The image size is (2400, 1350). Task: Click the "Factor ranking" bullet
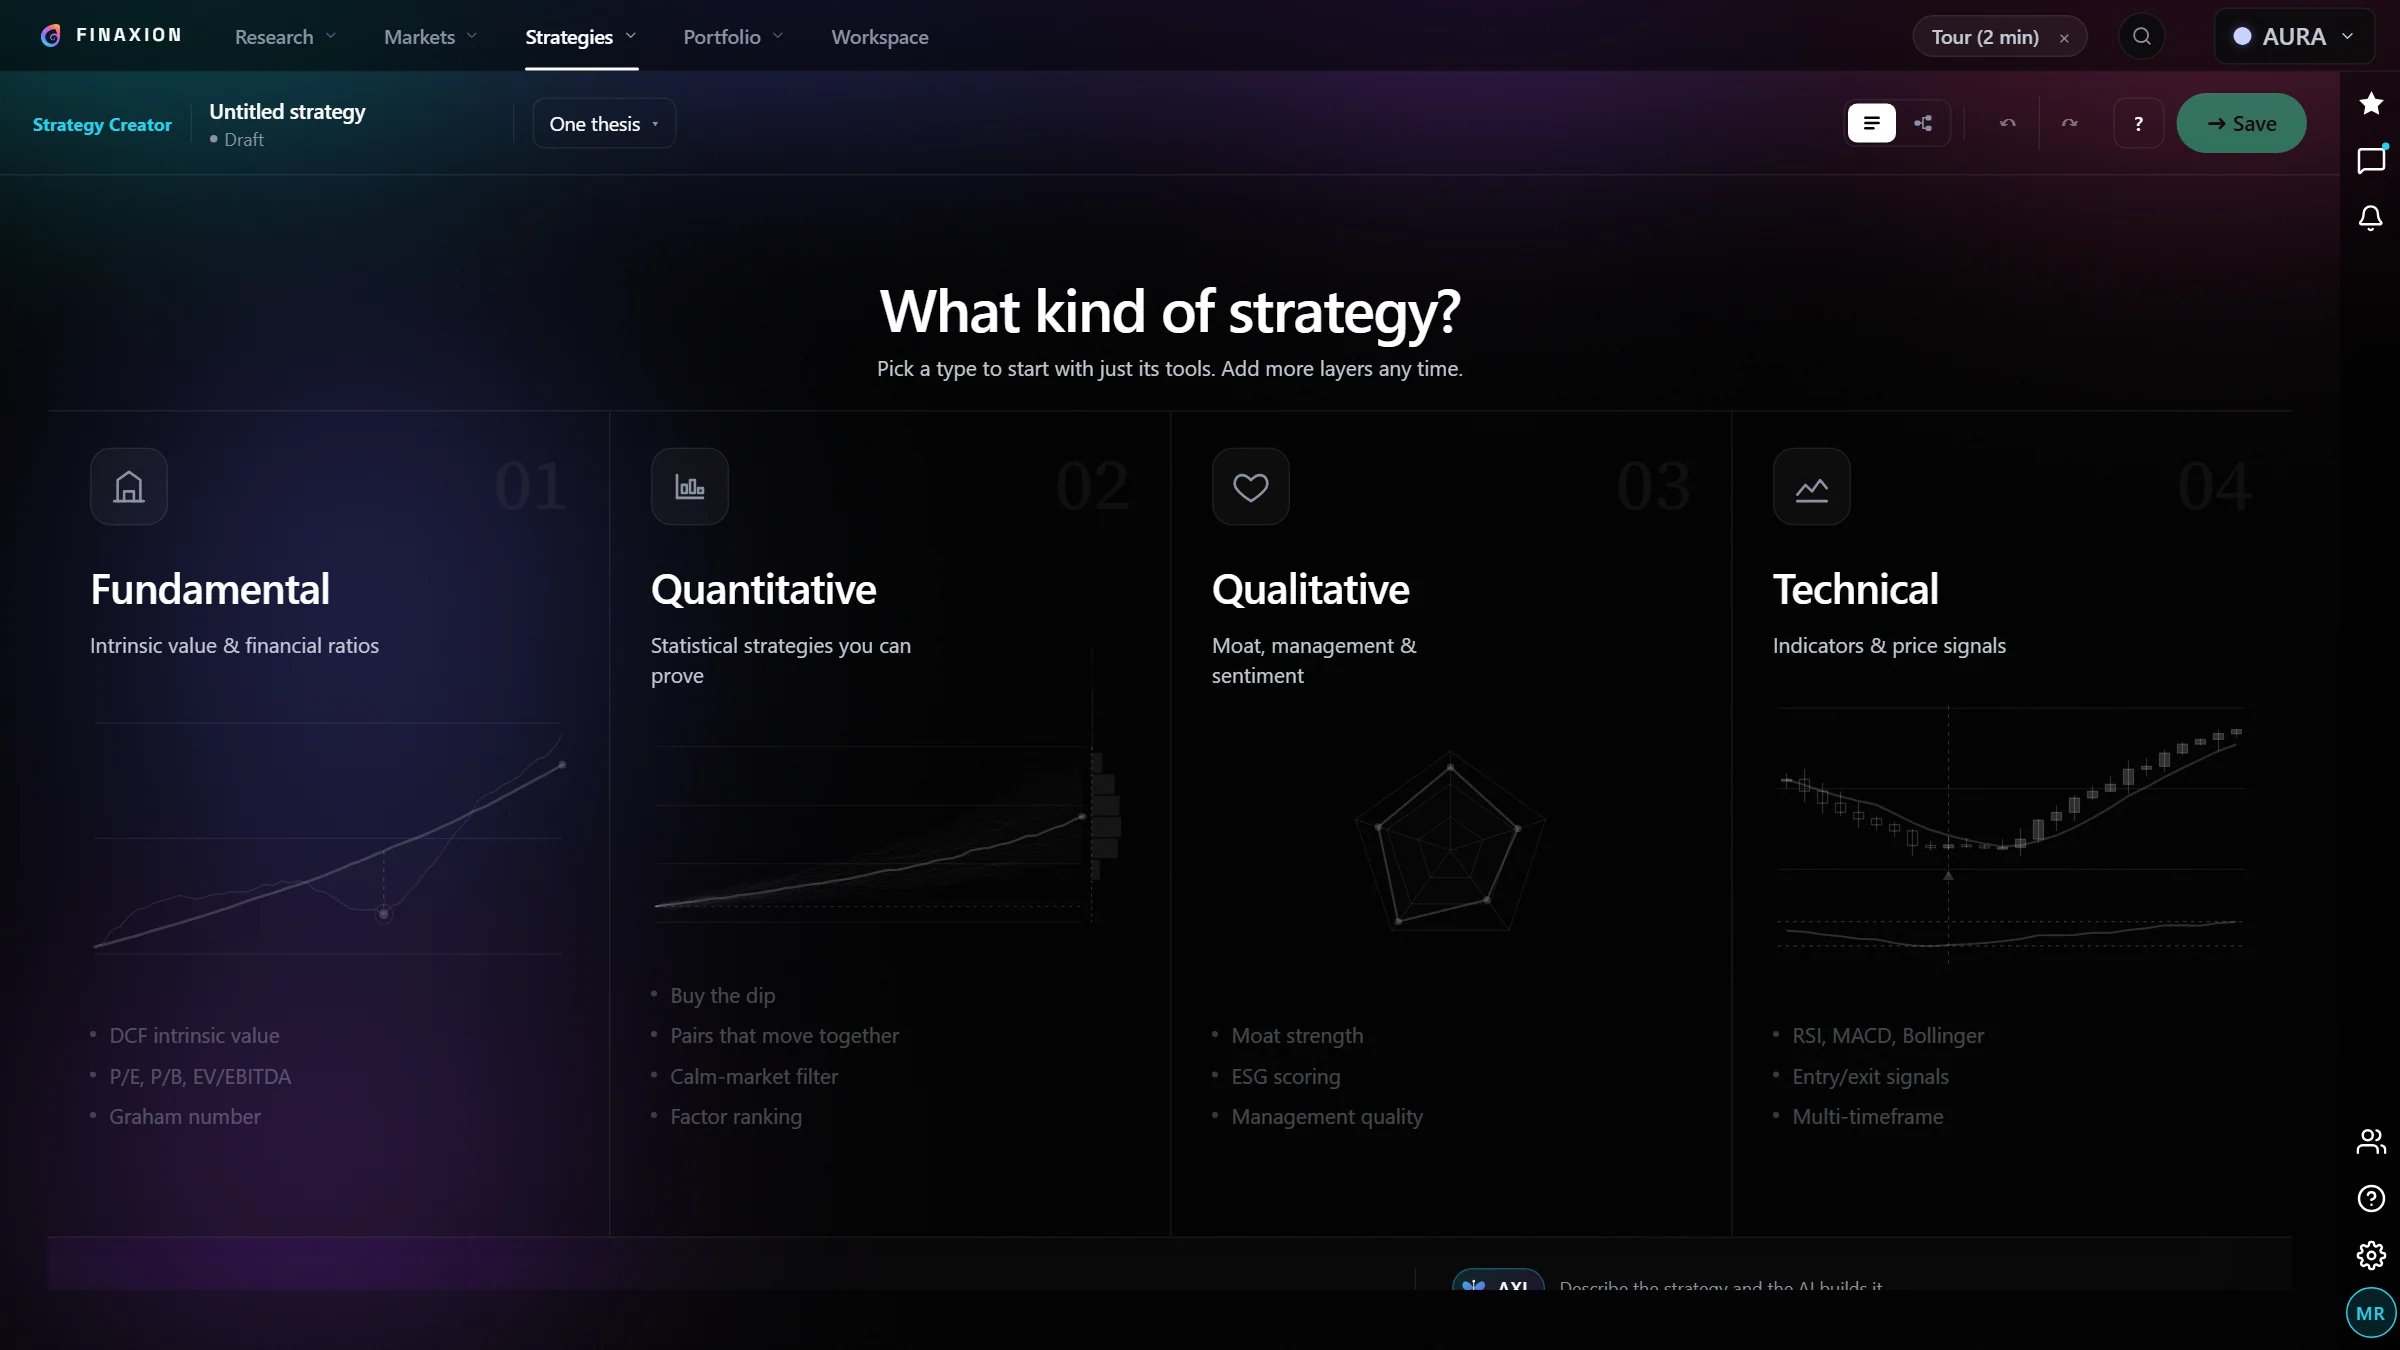(x=736, y=1117)
